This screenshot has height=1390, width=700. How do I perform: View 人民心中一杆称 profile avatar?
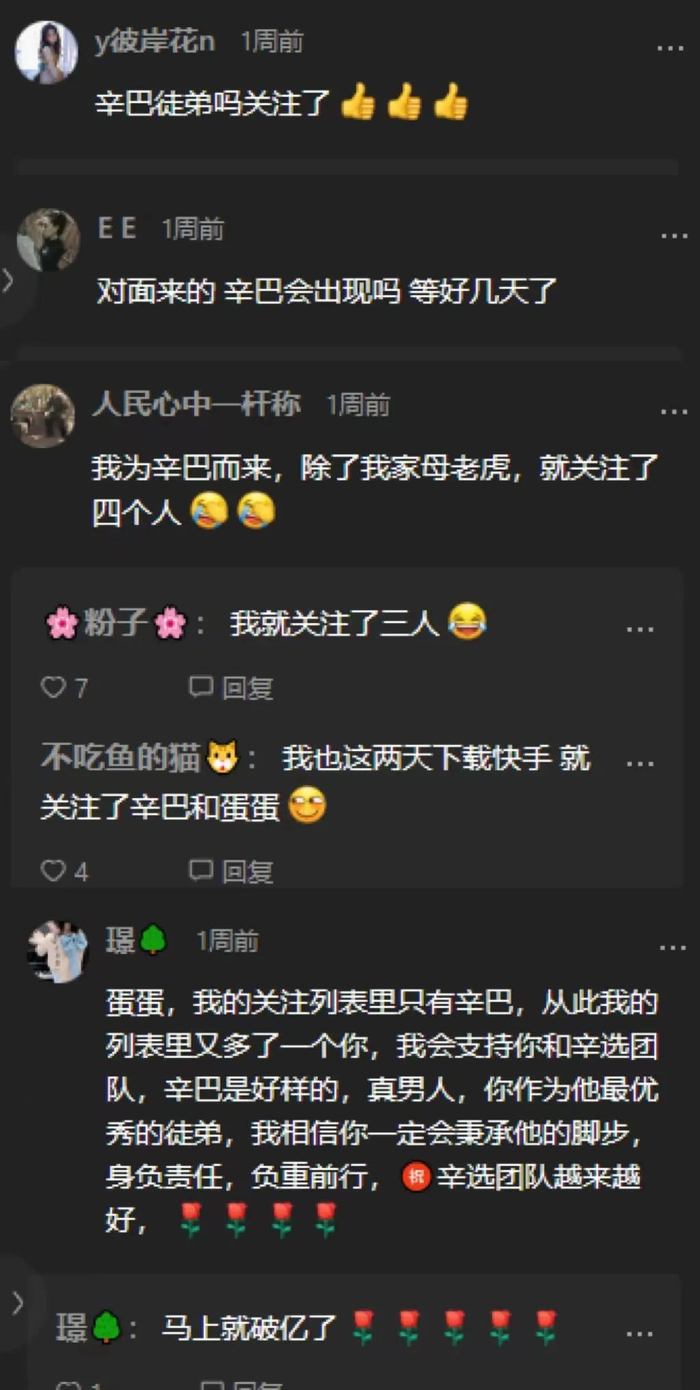tap(43, 415)
